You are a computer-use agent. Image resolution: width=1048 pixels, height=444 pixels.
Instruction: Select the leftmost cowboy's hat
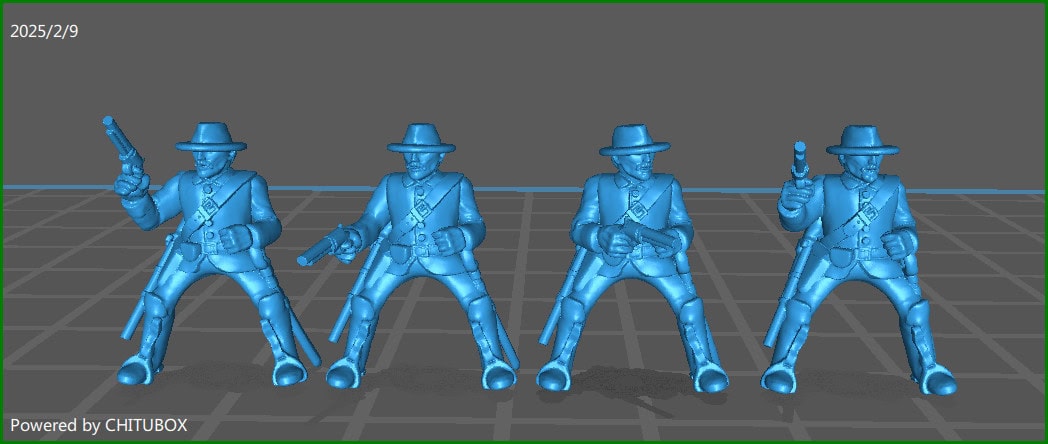point(211,138)
